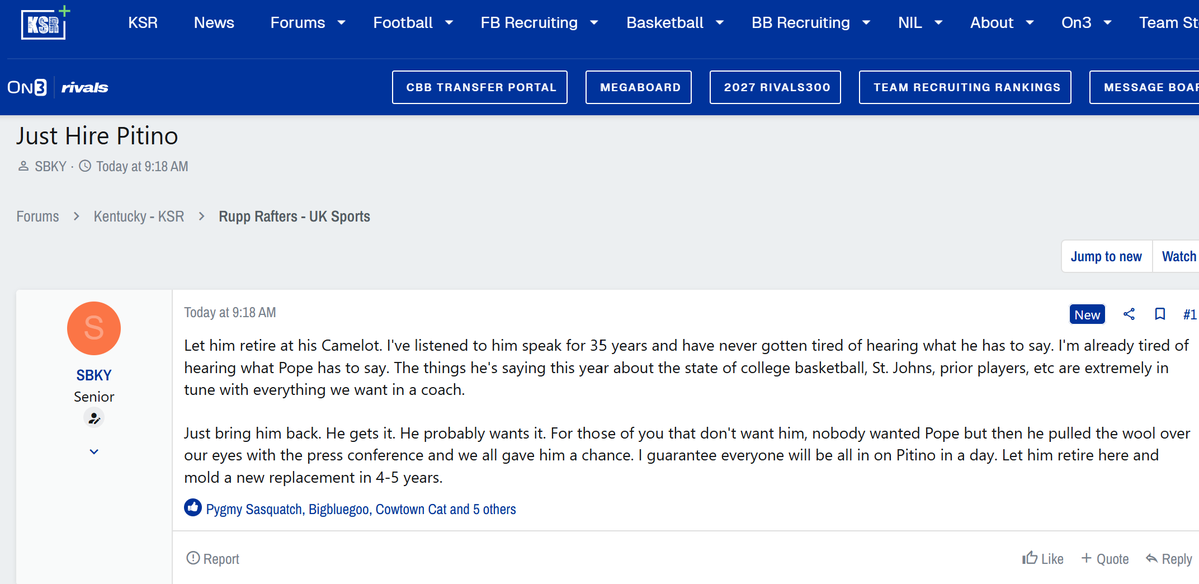
Task: Click the rivals logo next to On3
Action: click(x=84, y=87)
